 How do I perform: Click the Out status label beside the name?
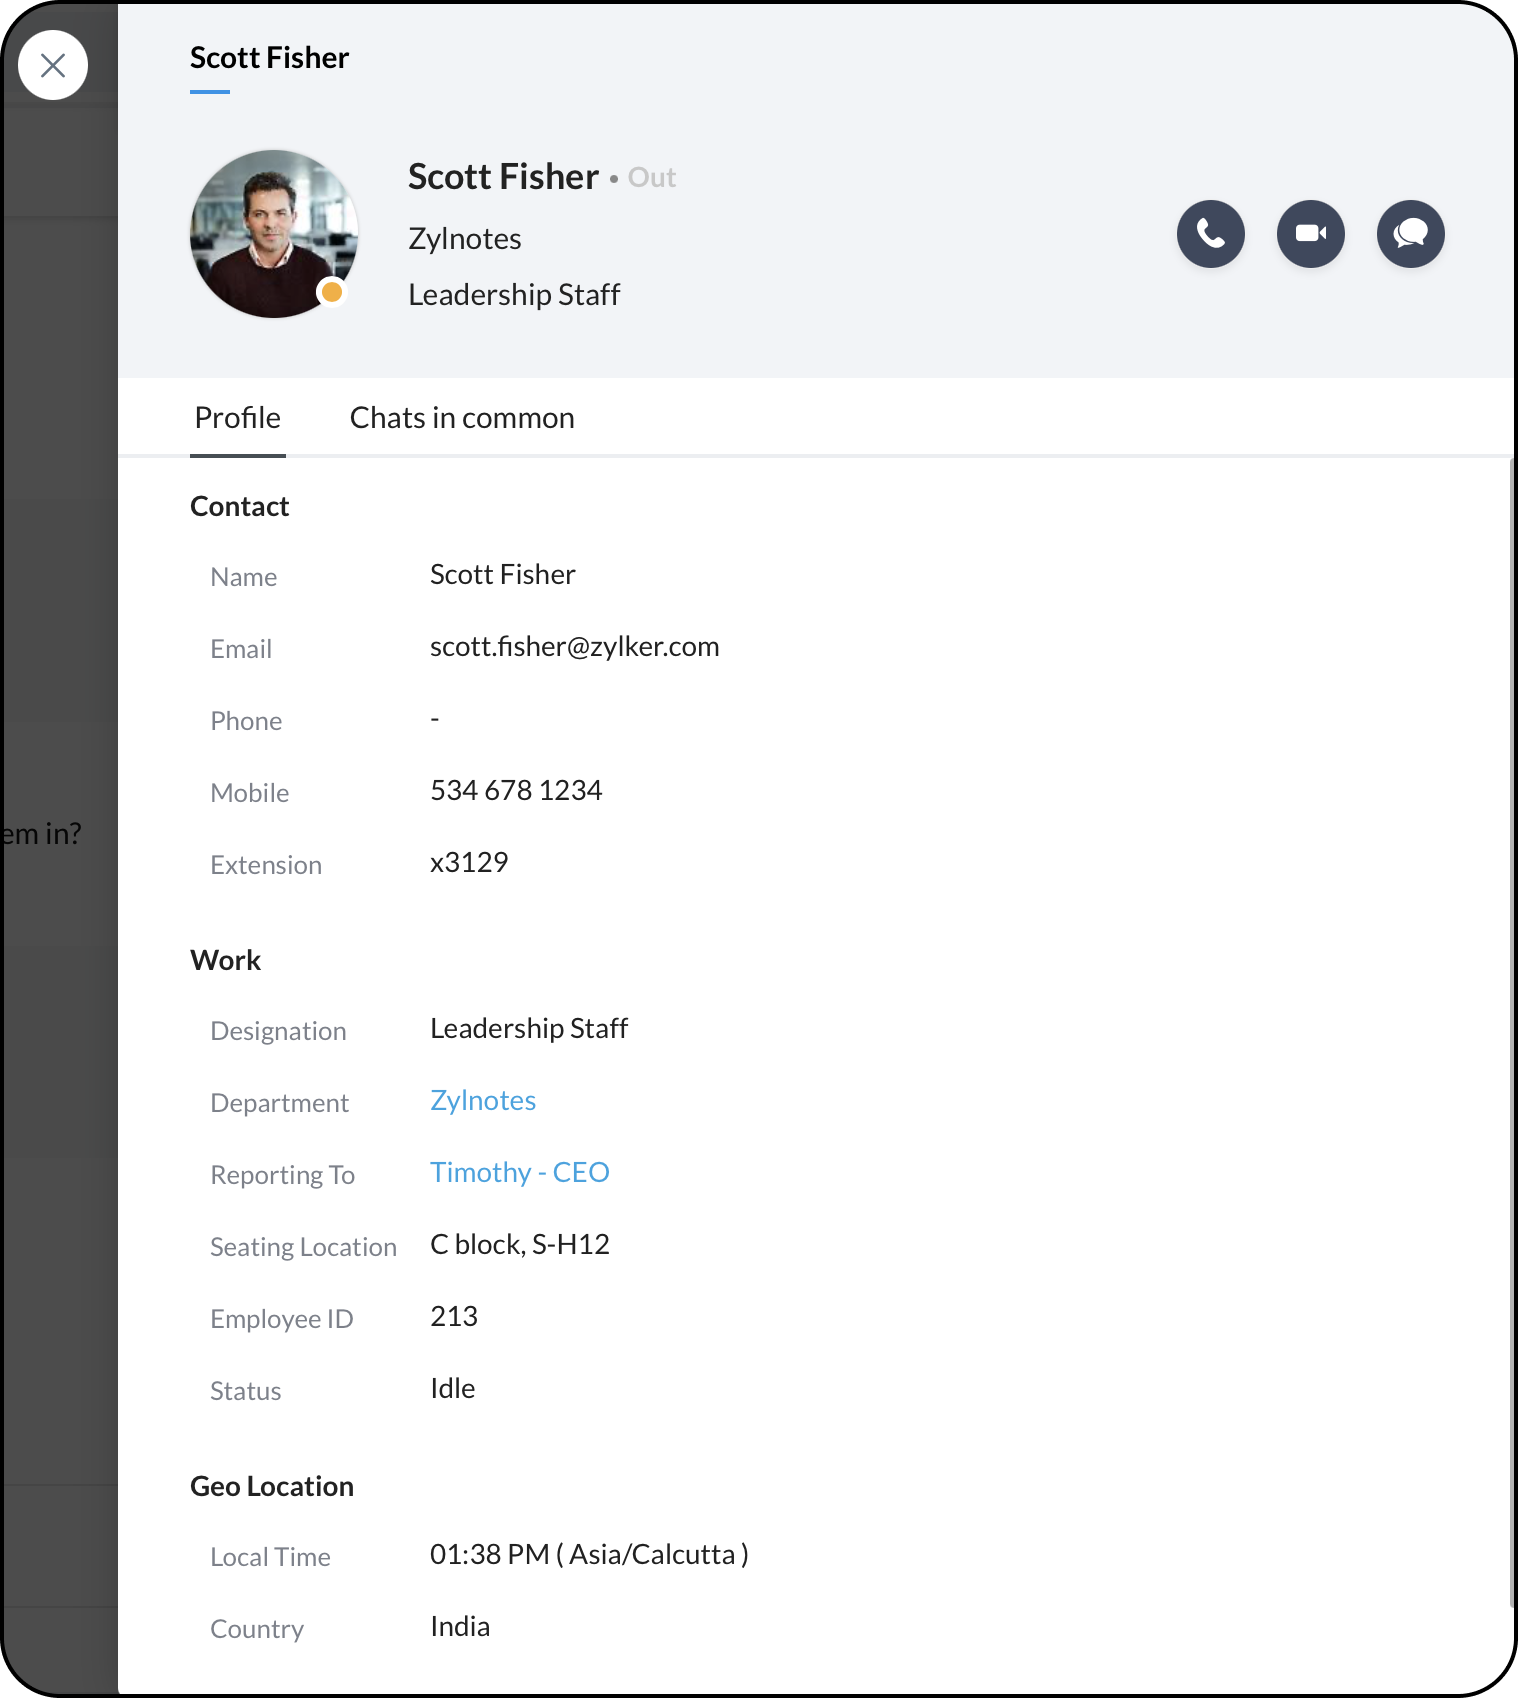pos(652,178)
